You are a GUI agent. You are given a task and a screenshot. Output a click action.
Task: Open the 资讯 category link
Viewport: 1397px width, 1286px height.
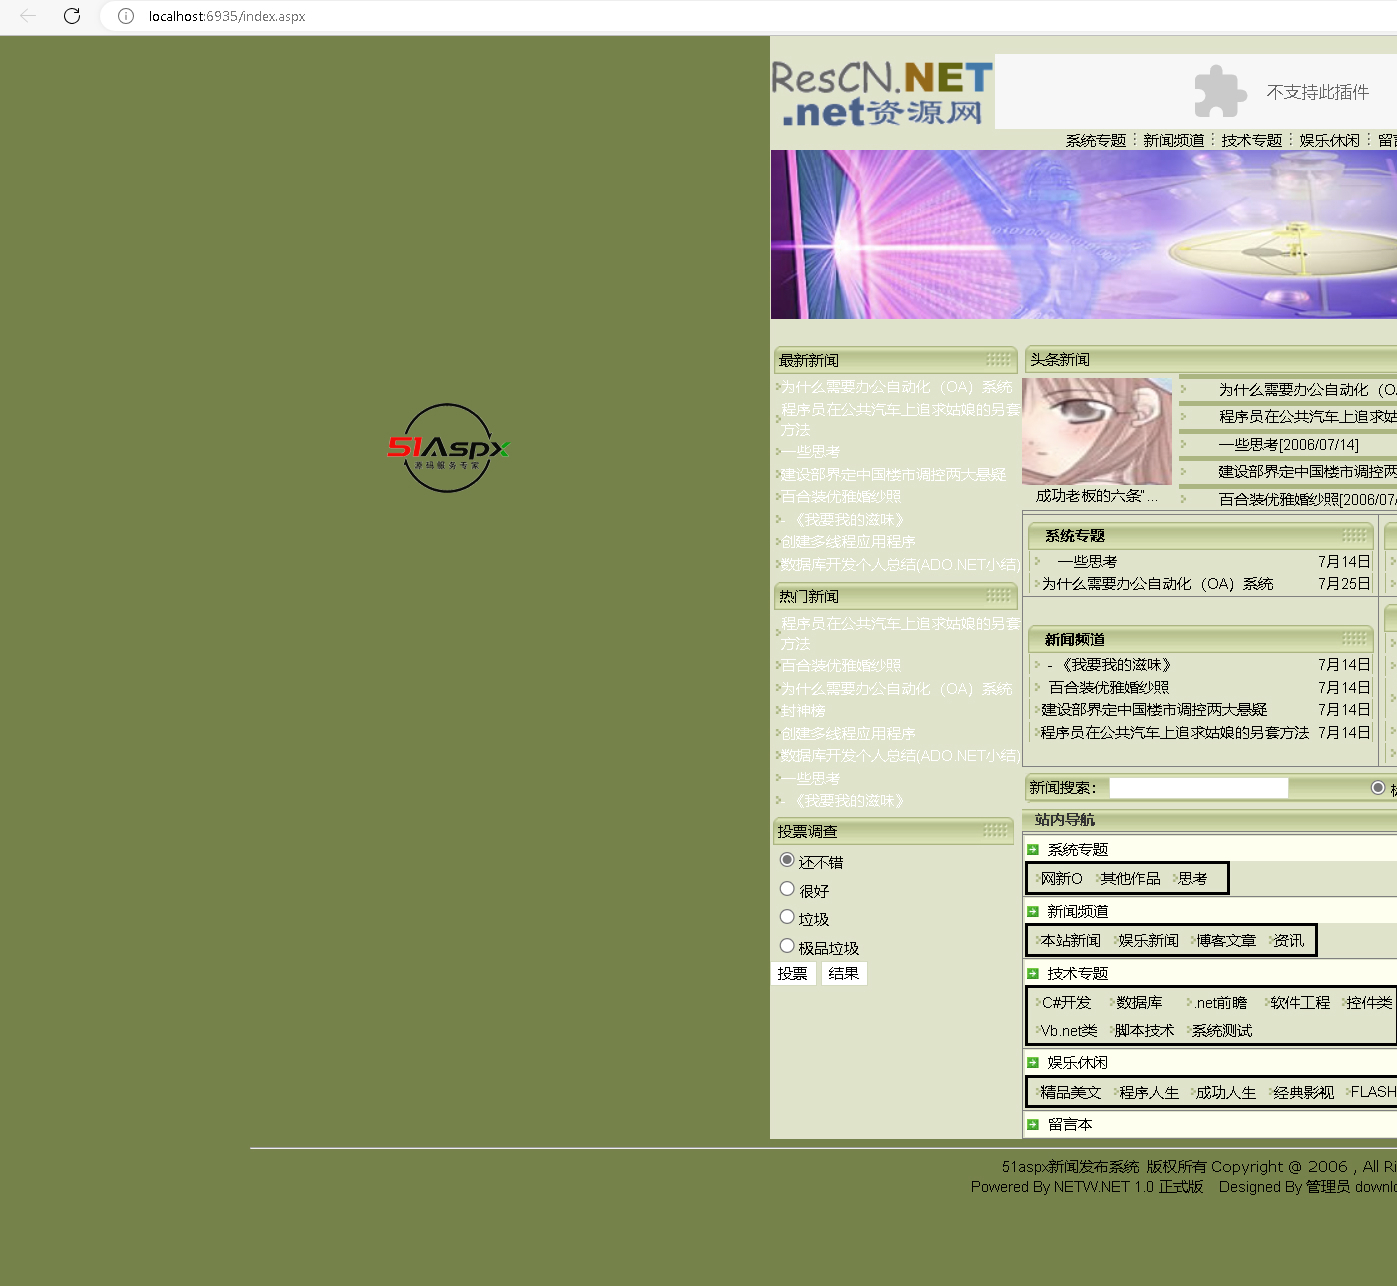(1289, 941)
